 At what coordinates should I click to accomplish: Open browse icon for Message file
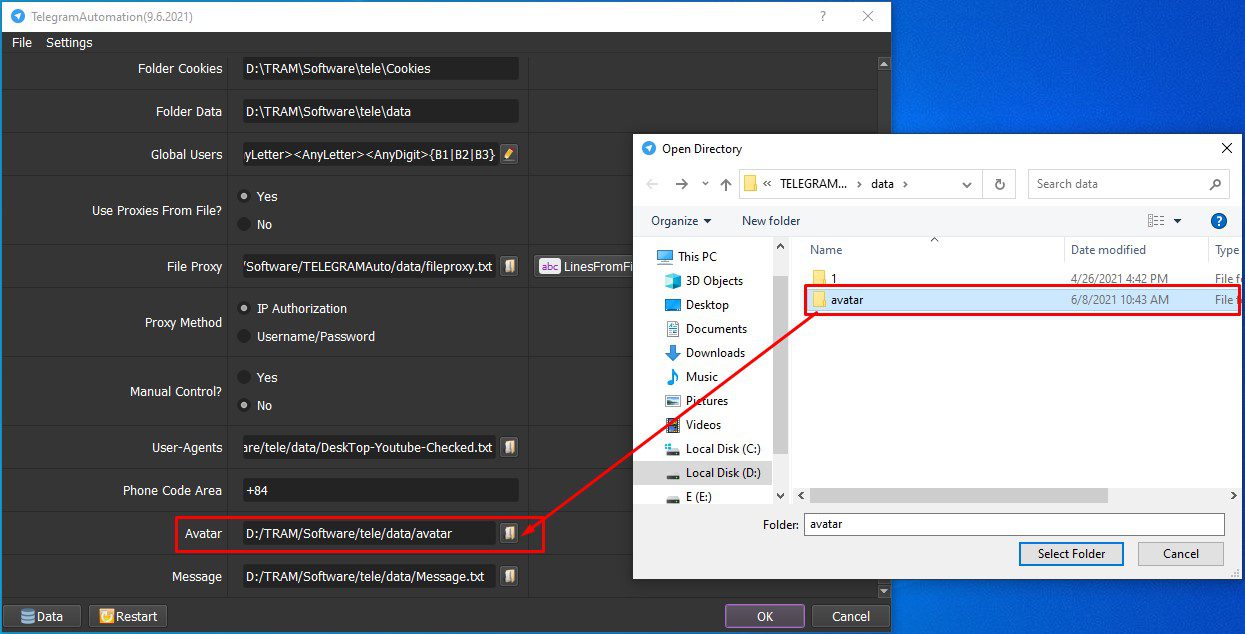click(509, 576)
